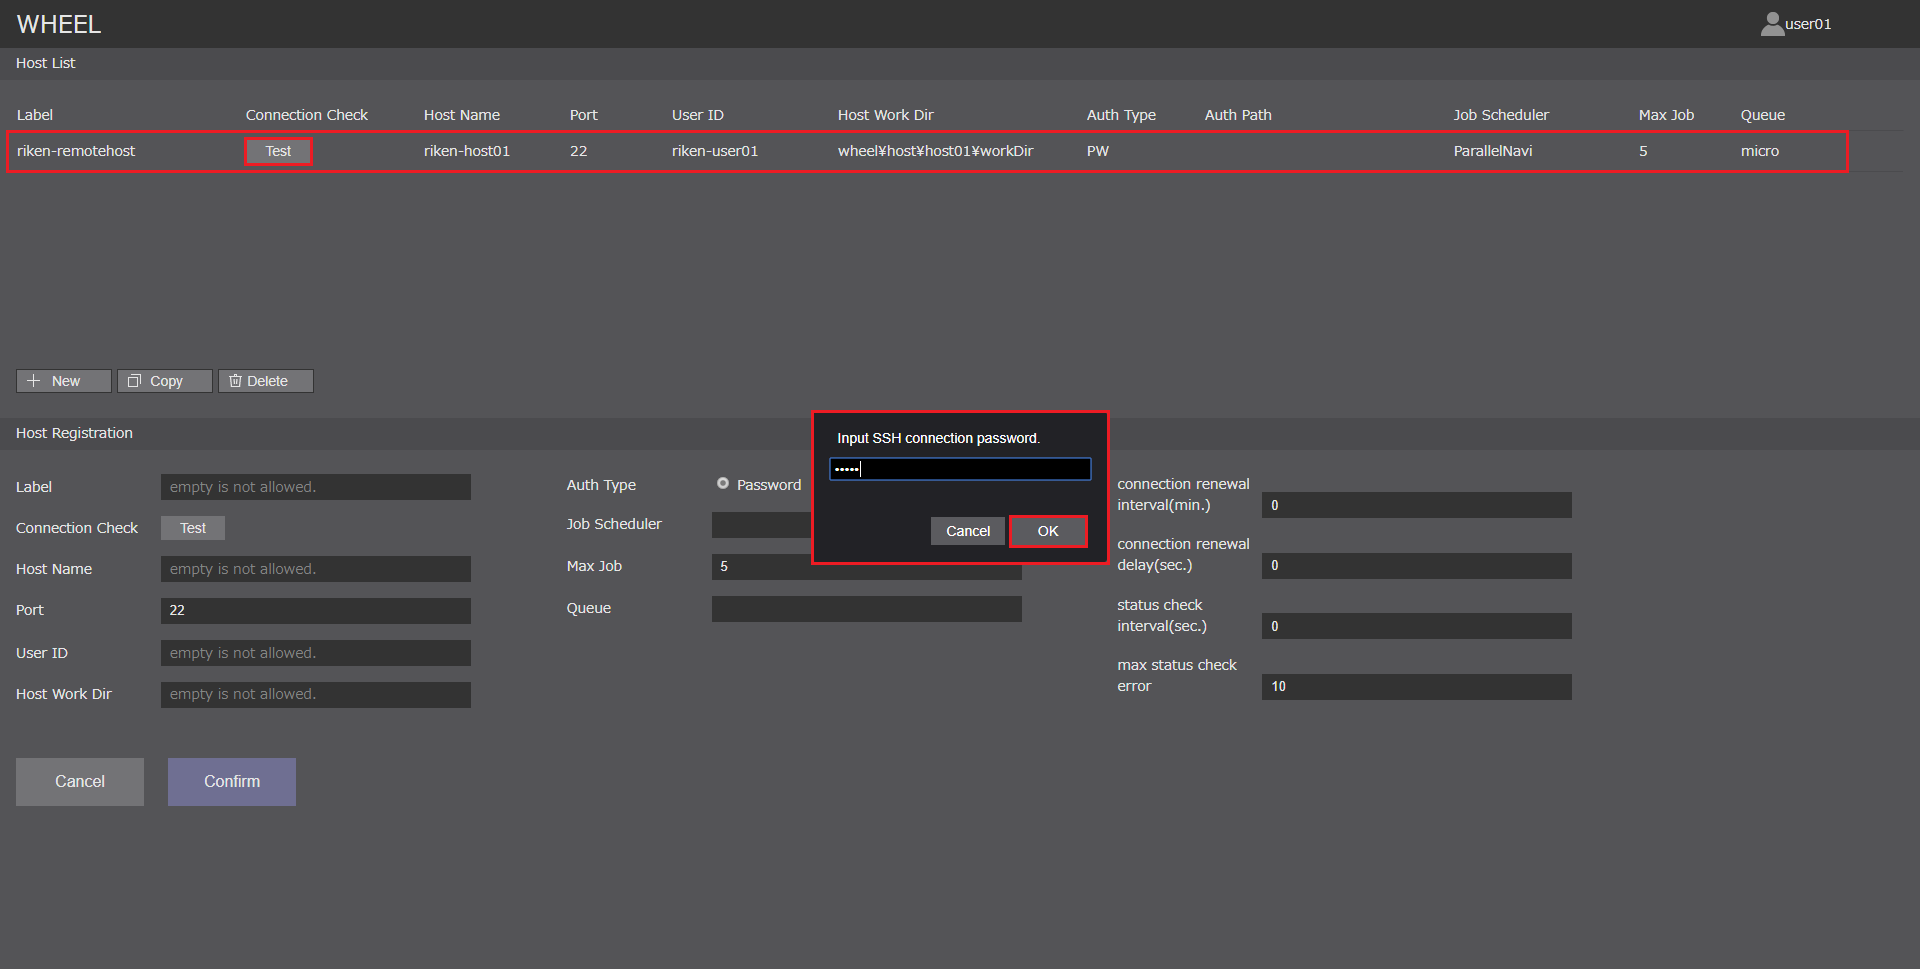Click Test button in Host Registration
Screen dimensions: 1920x969
[193, 528]
